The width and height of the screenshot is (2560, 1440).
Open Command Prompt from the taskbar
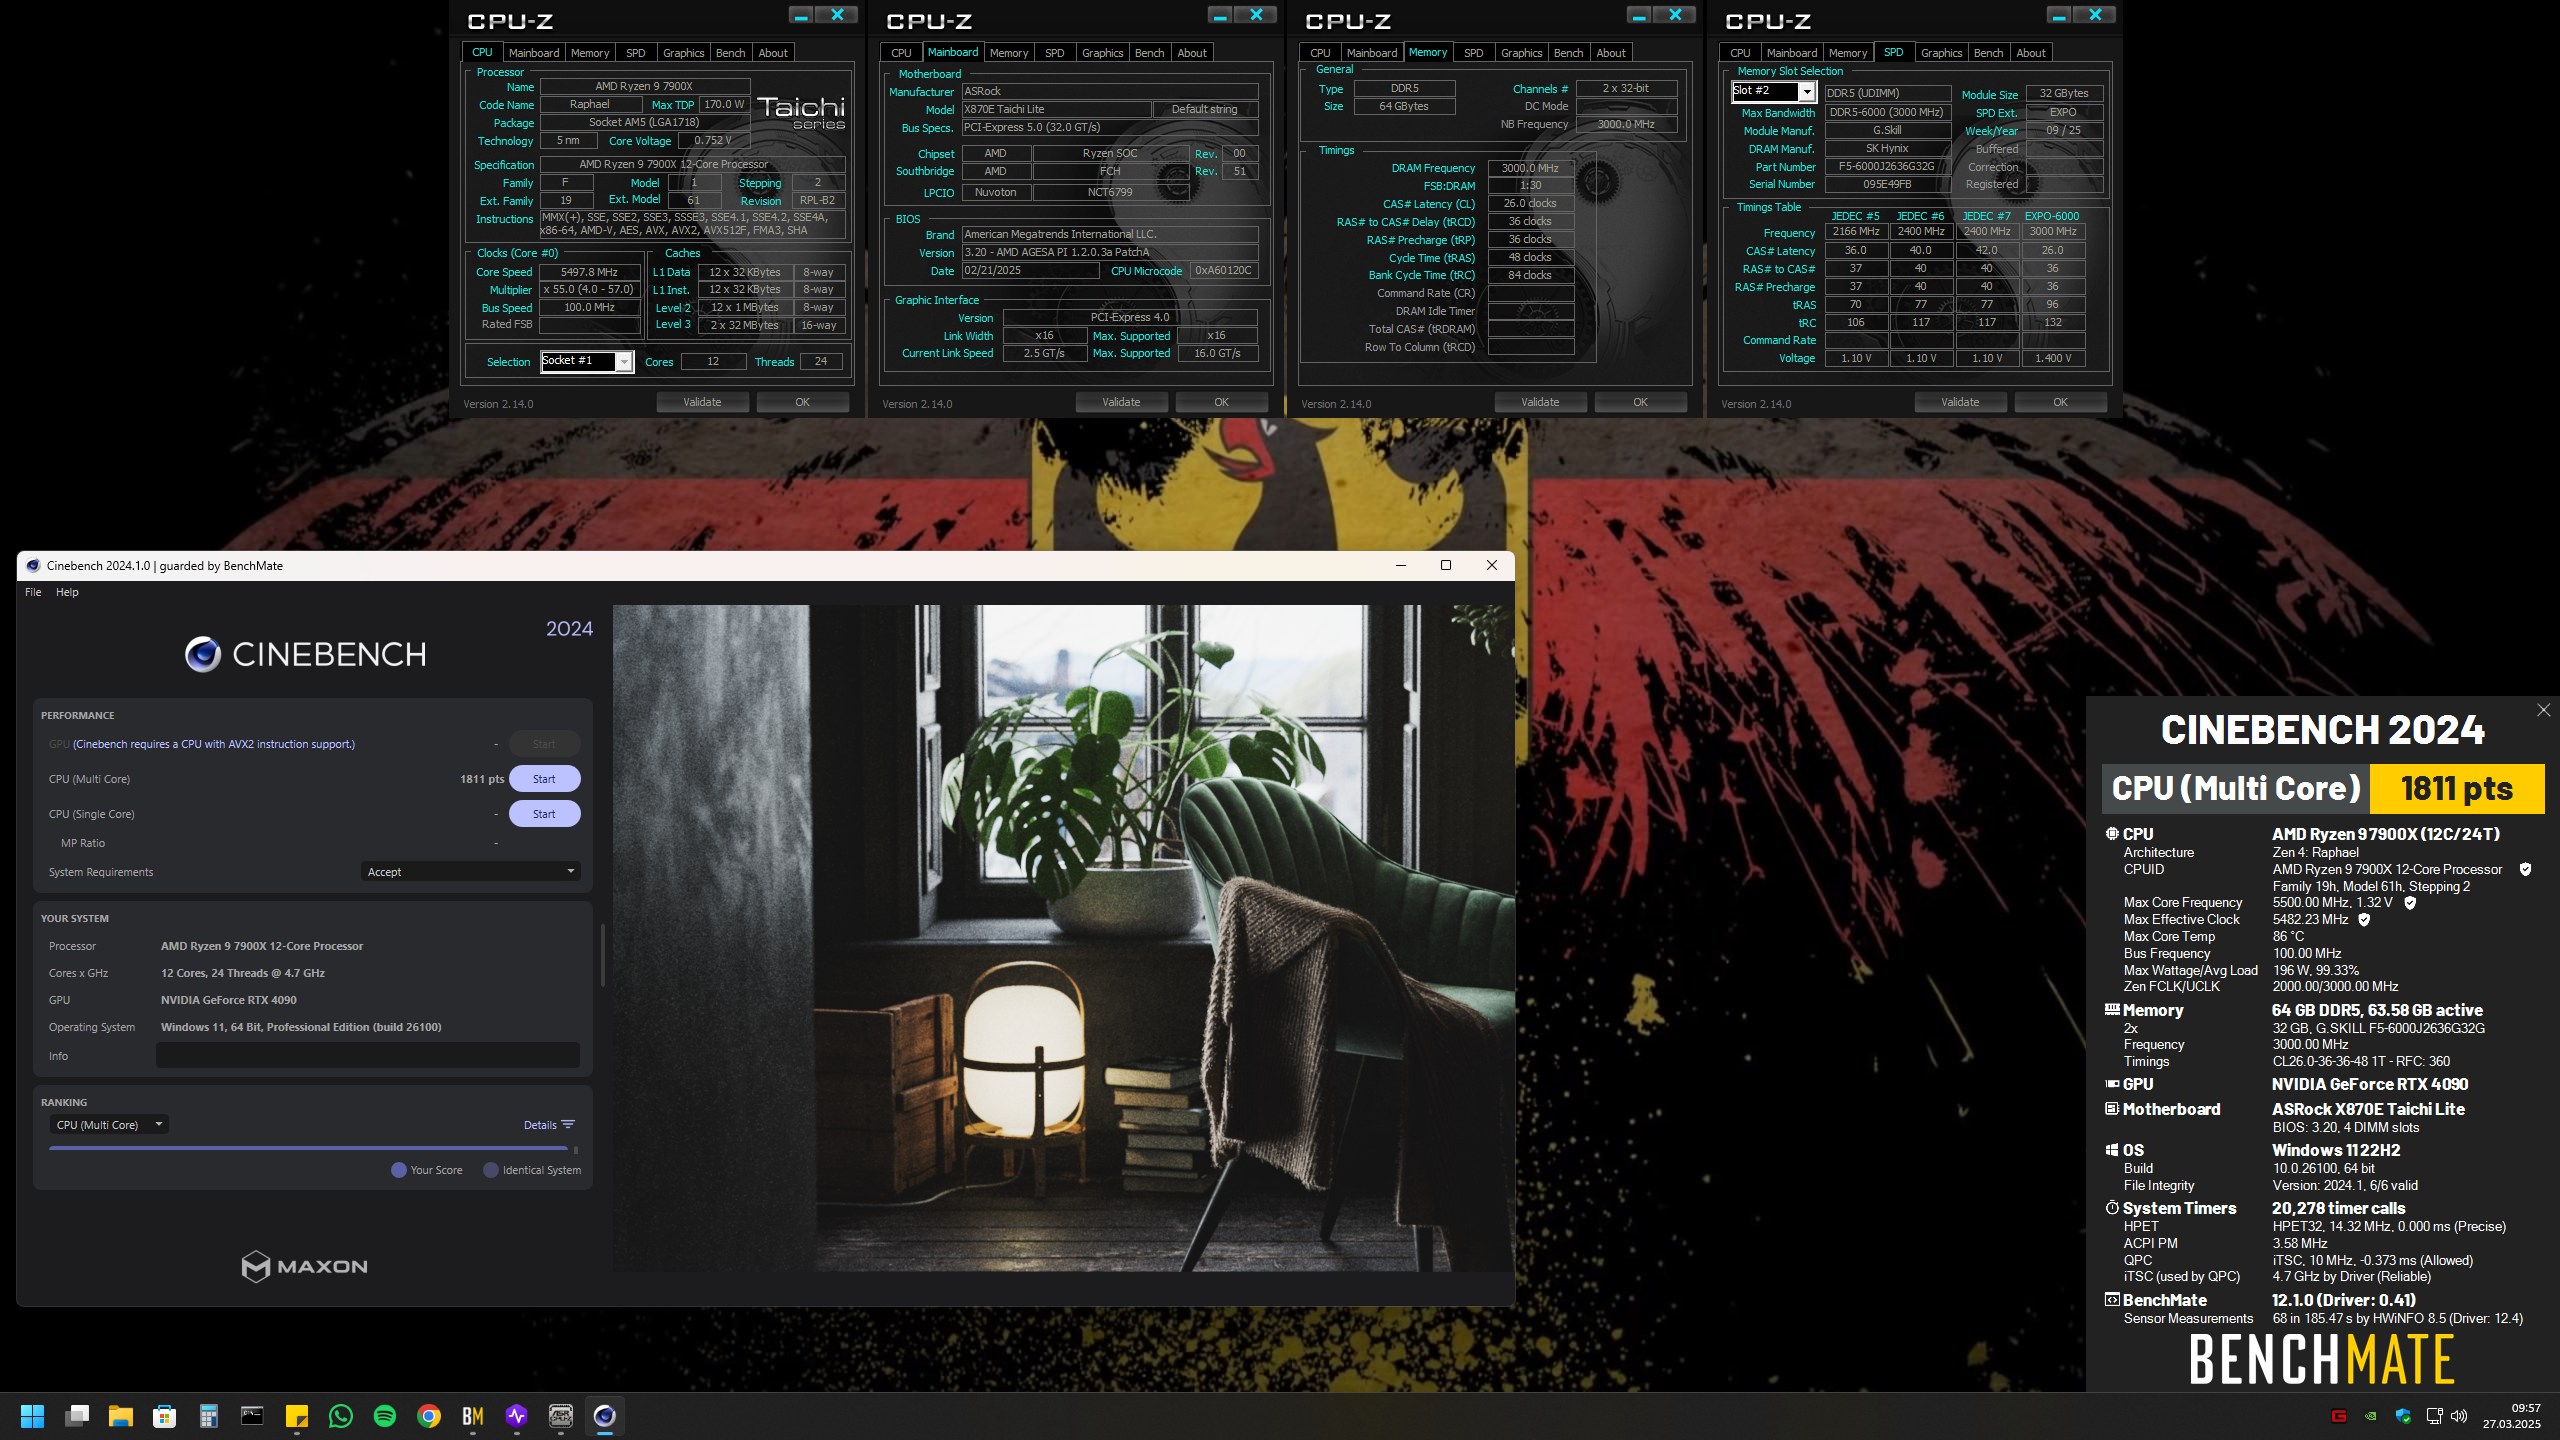point(252,1416)
